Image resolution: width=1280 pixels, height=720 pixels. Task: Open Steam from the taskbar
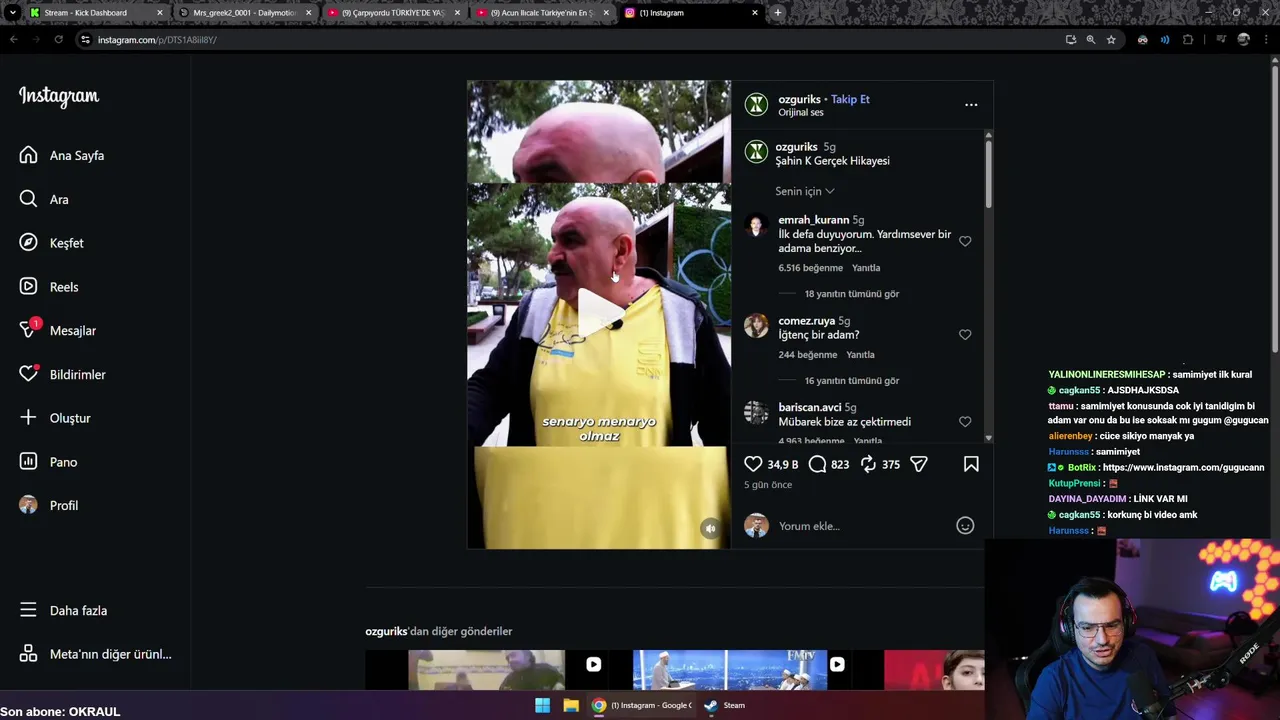click(x=725, y=705)
